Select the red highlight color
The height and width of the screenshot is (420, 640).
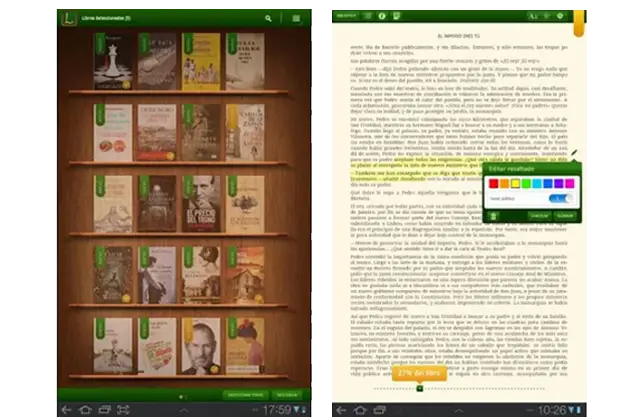click(494, 183)
